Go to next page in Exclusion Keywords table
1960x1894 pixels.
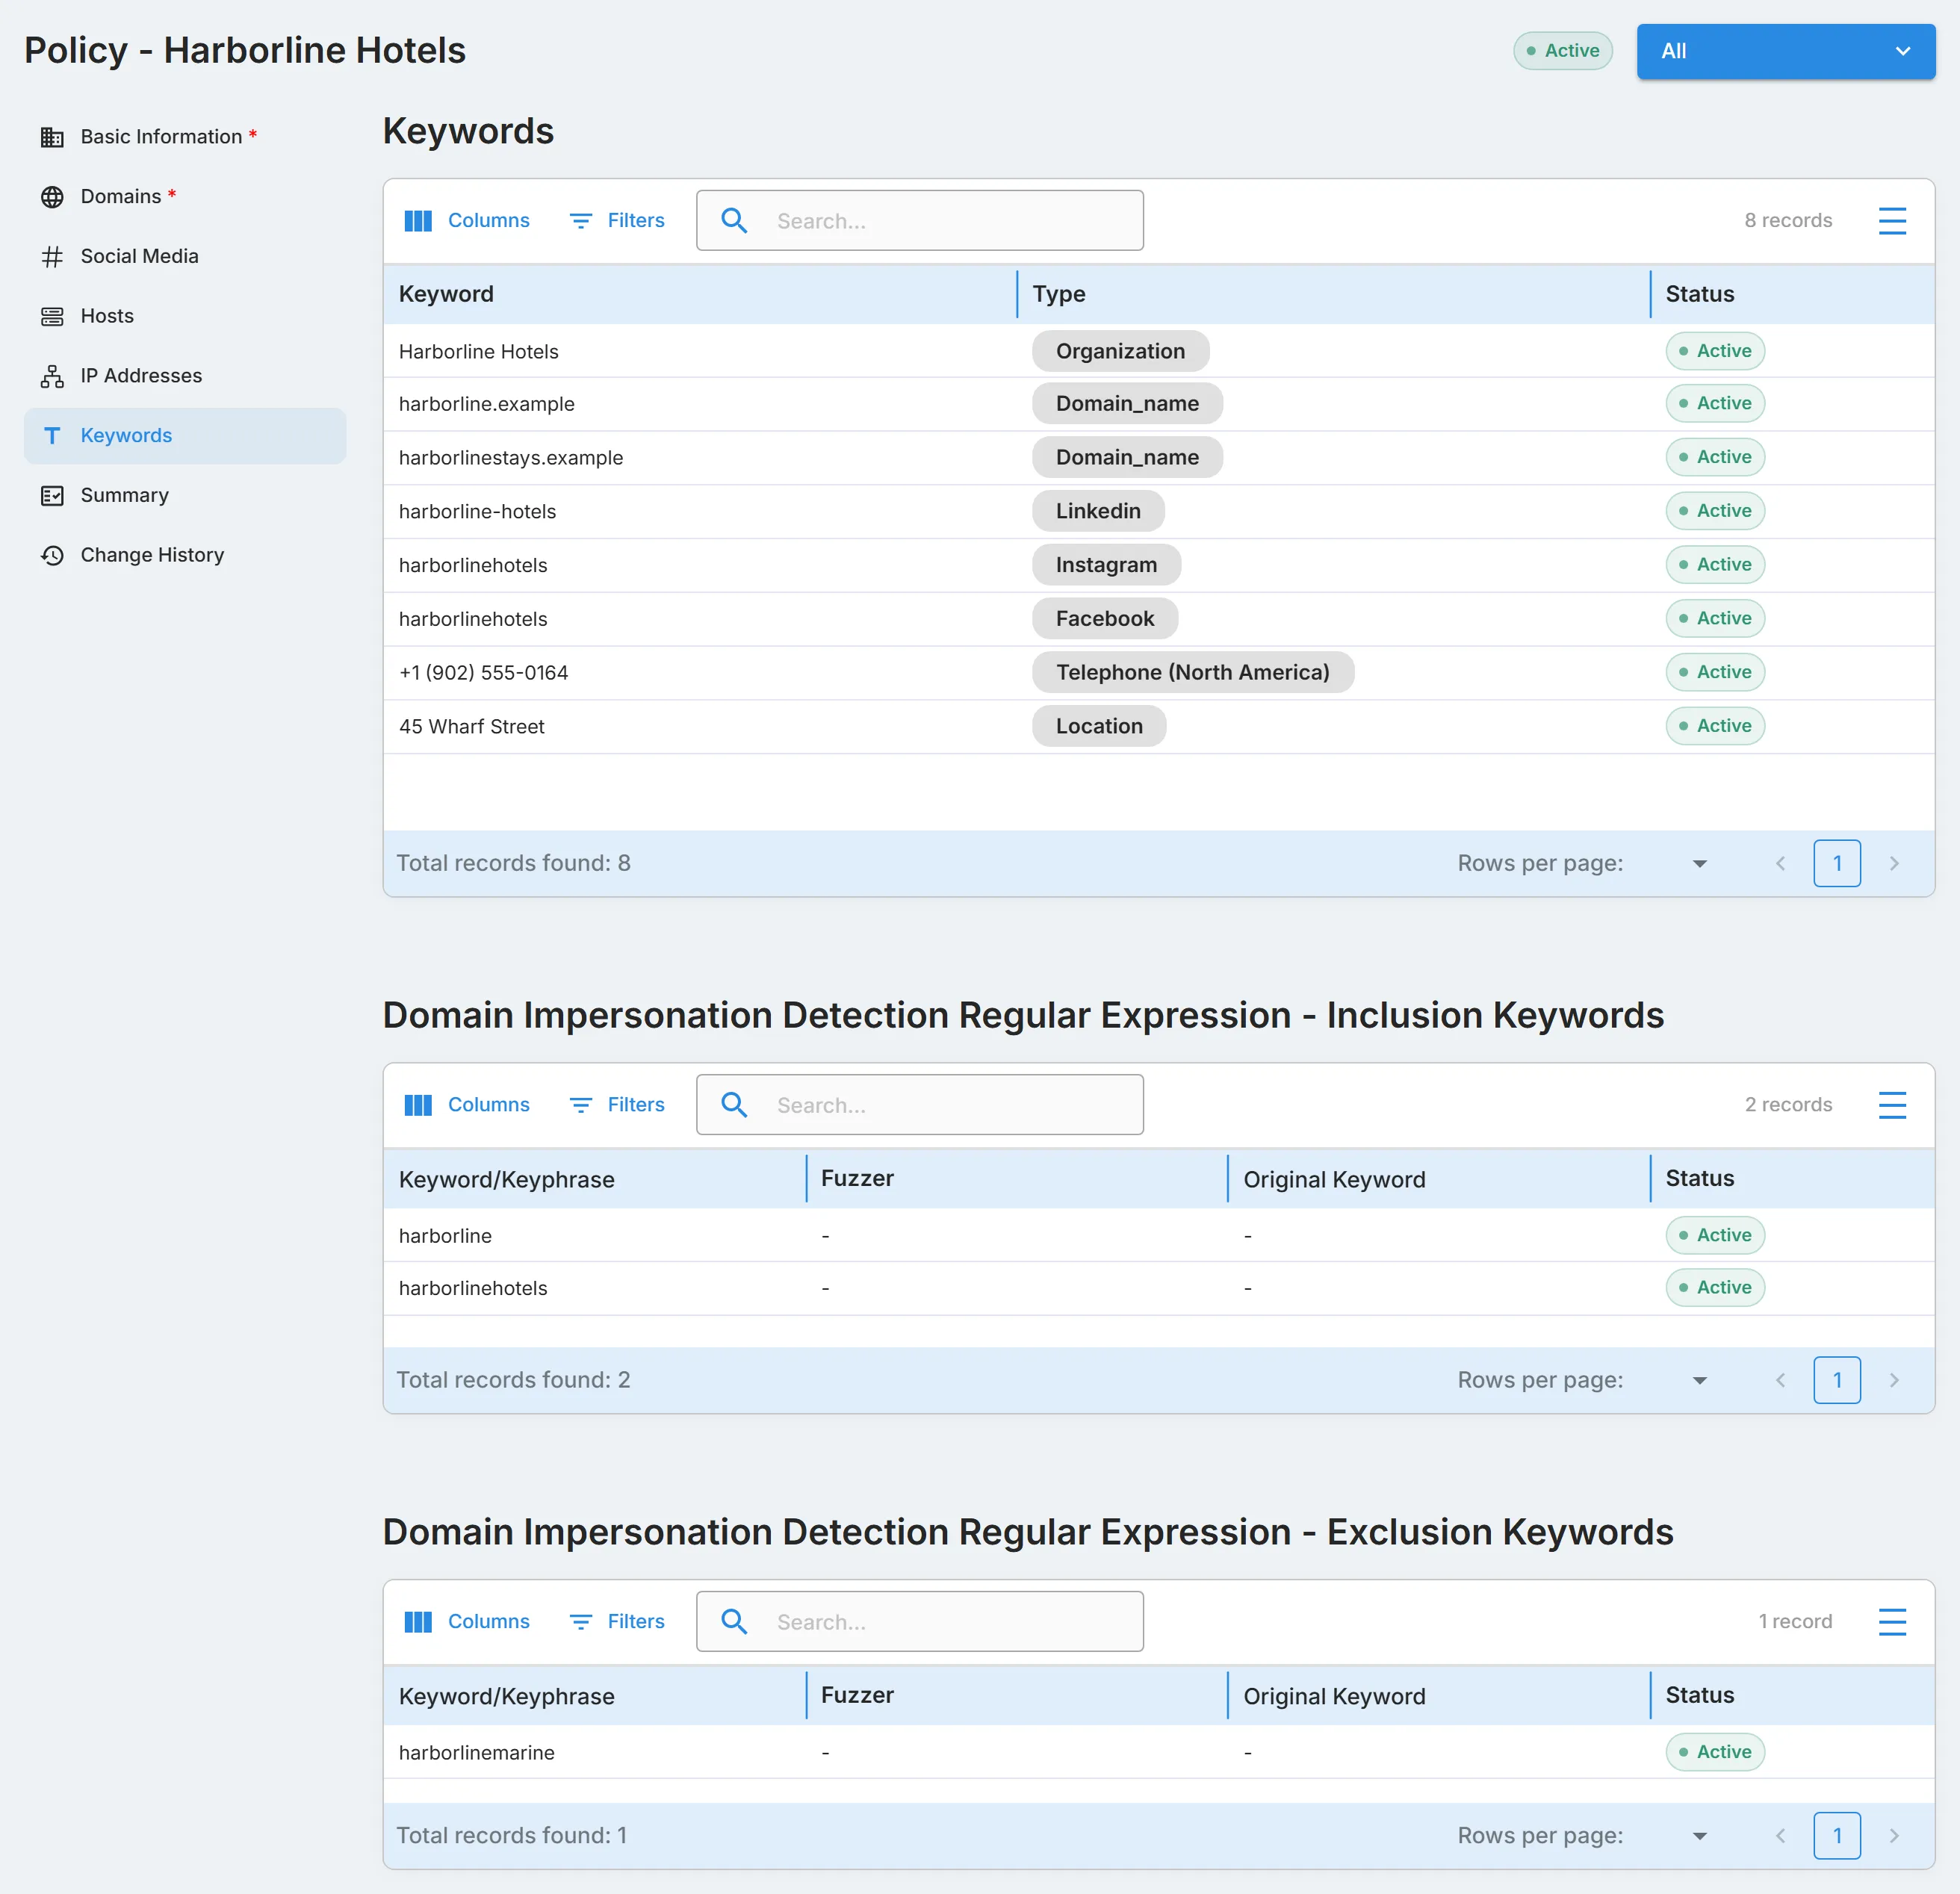coord(1894,1836)
